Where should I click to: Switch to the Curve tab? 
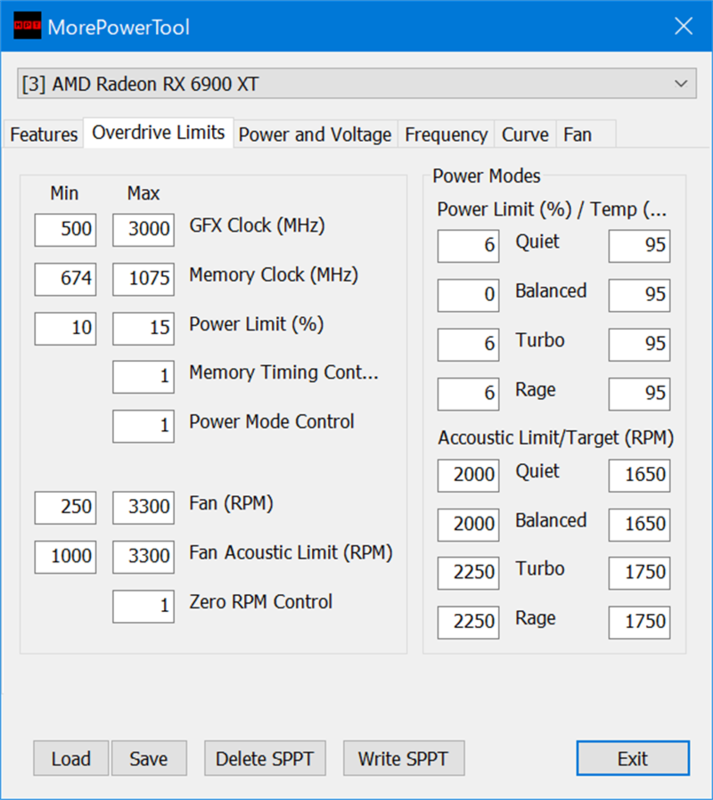(x=525, y=135)
